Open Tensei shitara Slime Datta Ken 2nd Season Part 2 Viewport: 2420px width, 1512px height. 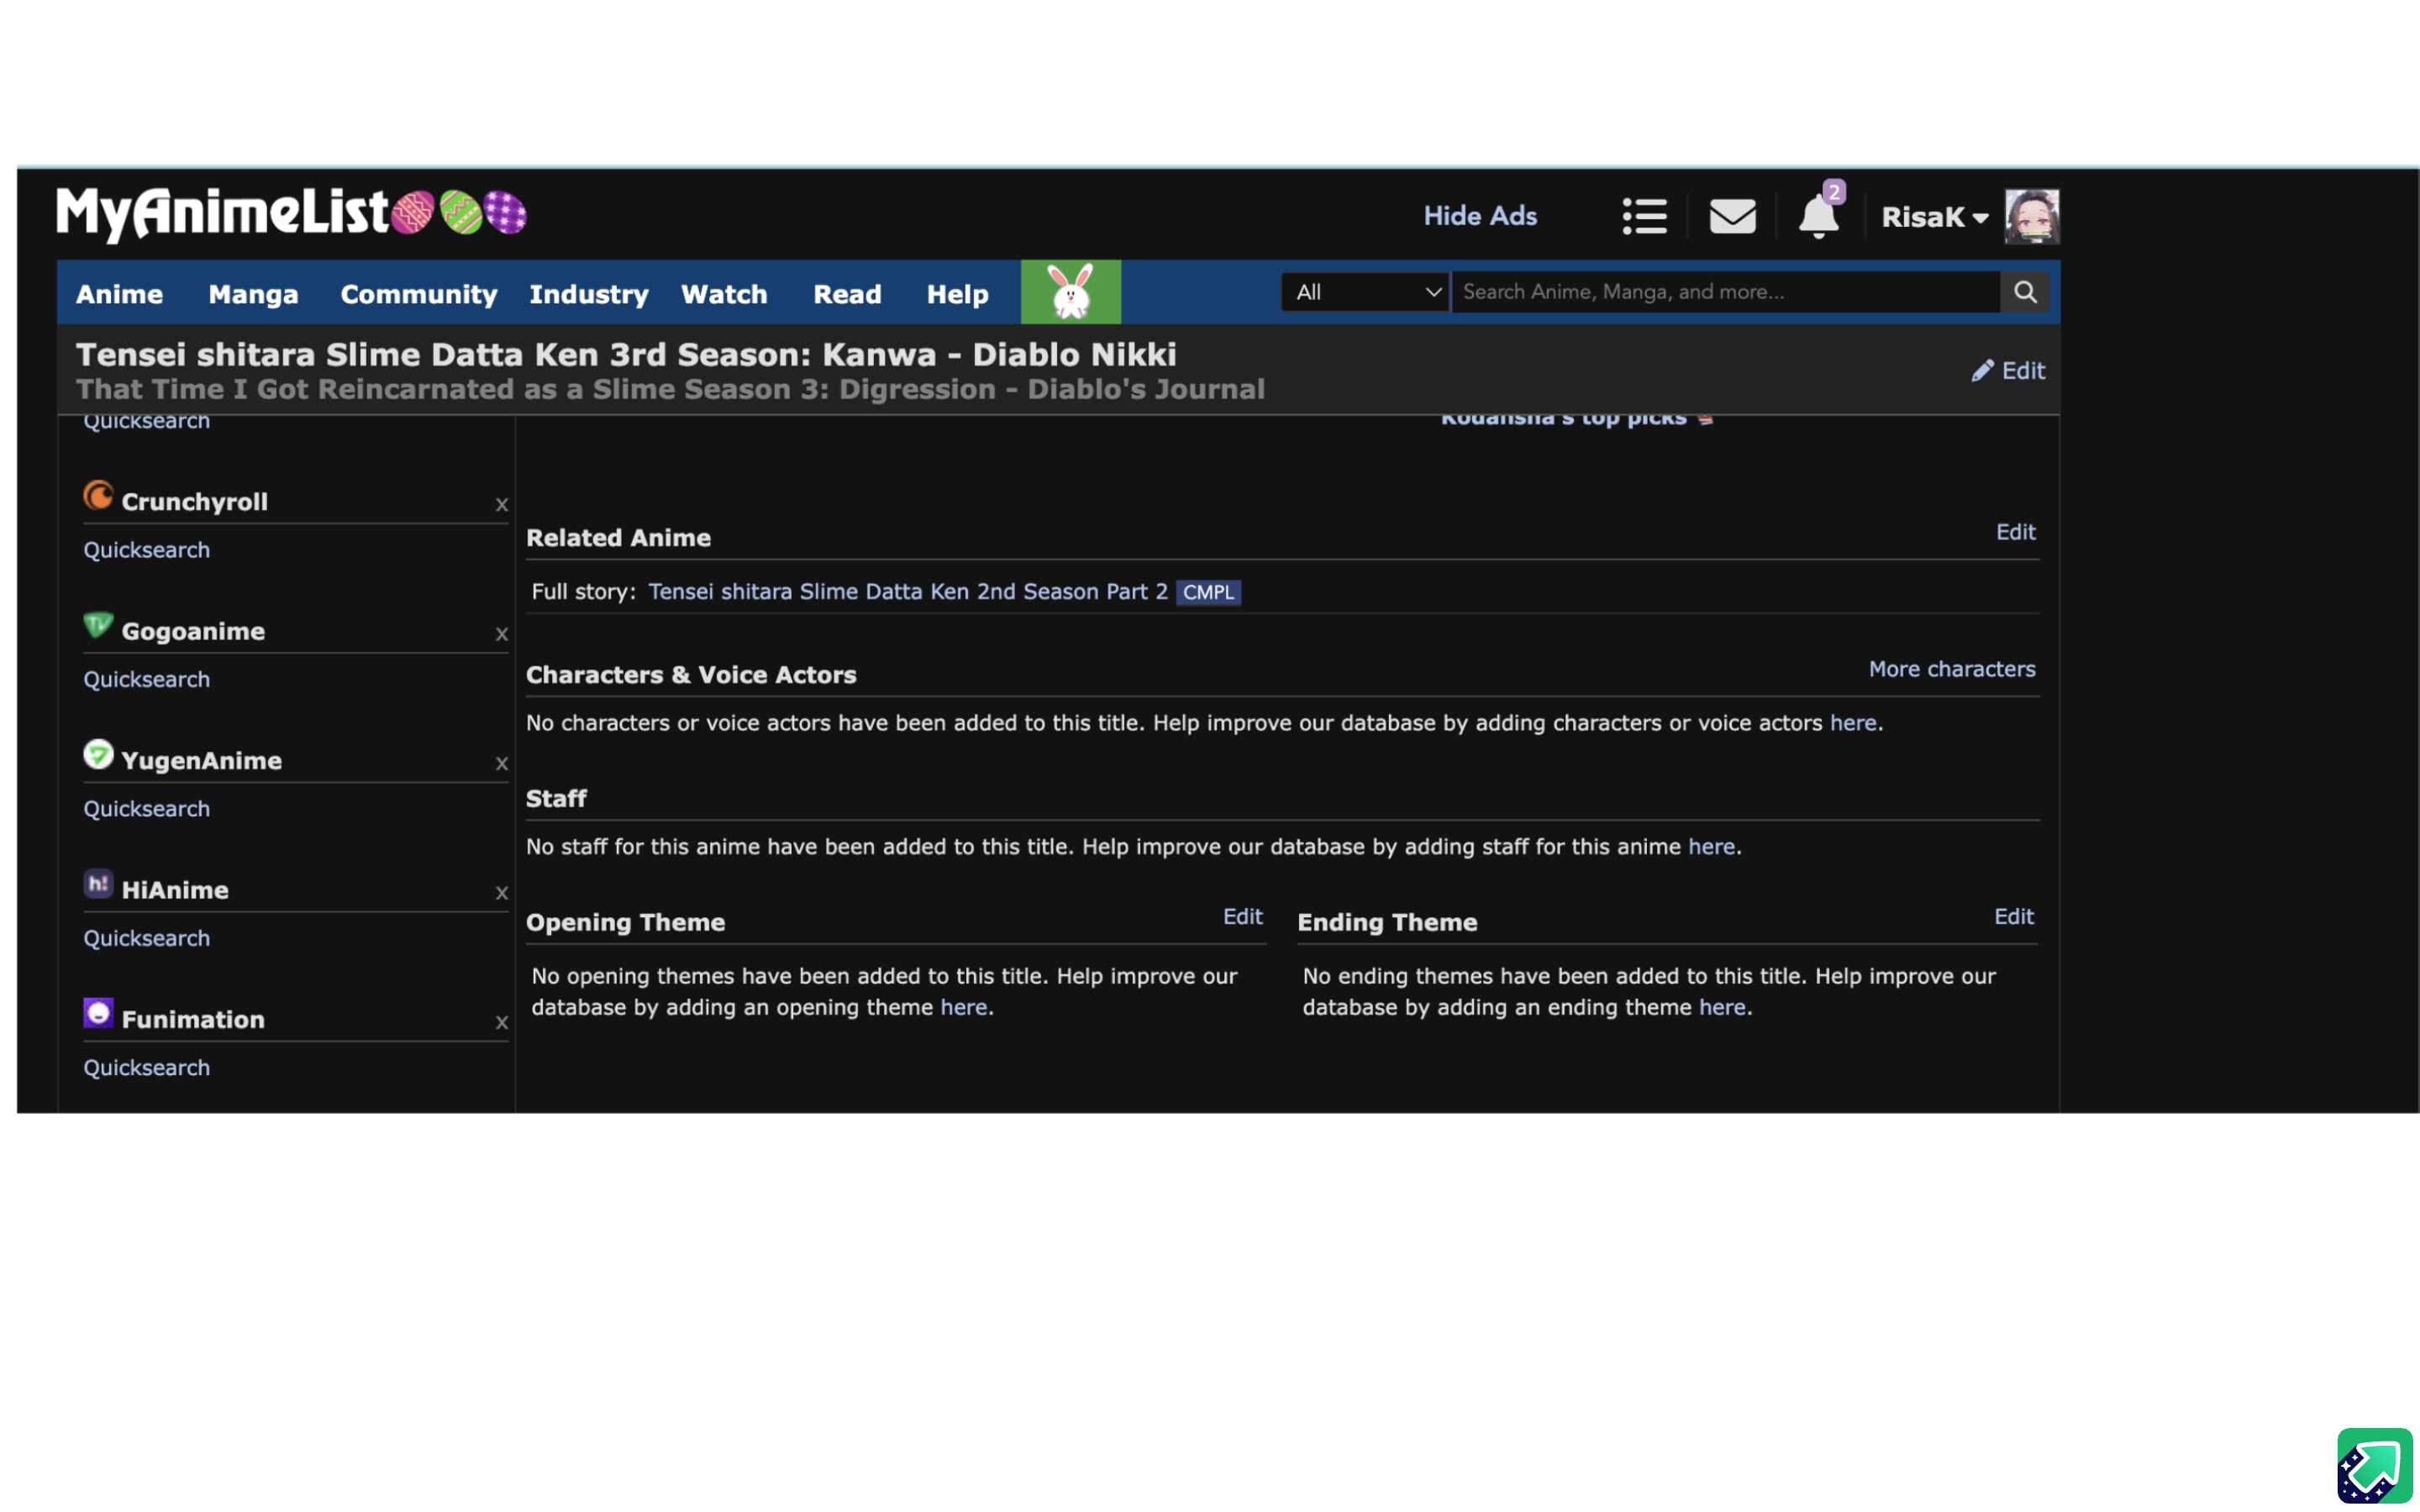907,591
